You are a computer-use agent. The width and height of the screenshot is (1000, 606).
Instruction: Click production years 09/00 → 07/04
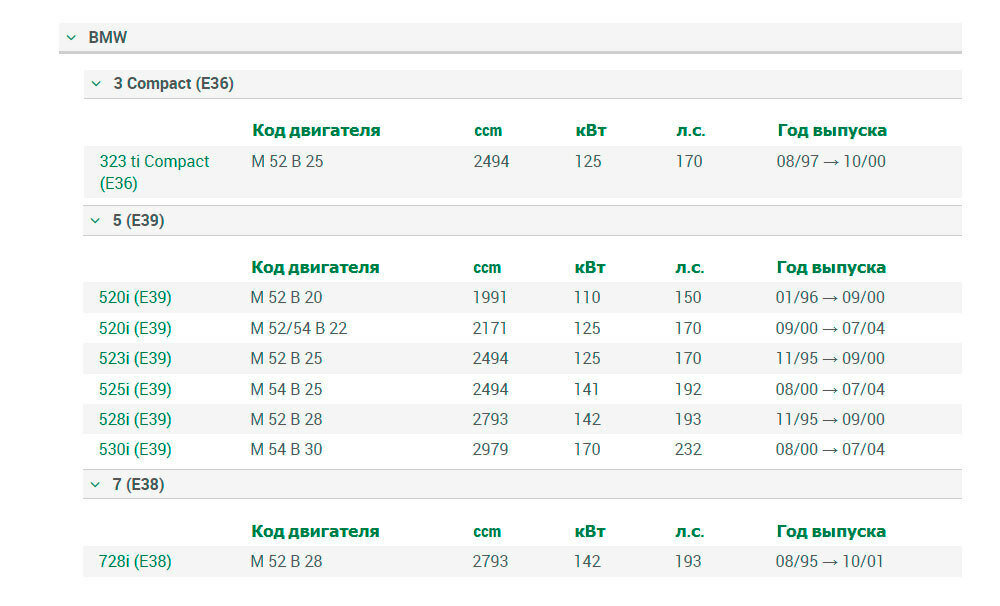pyautogui.click(x=830, y=328)
